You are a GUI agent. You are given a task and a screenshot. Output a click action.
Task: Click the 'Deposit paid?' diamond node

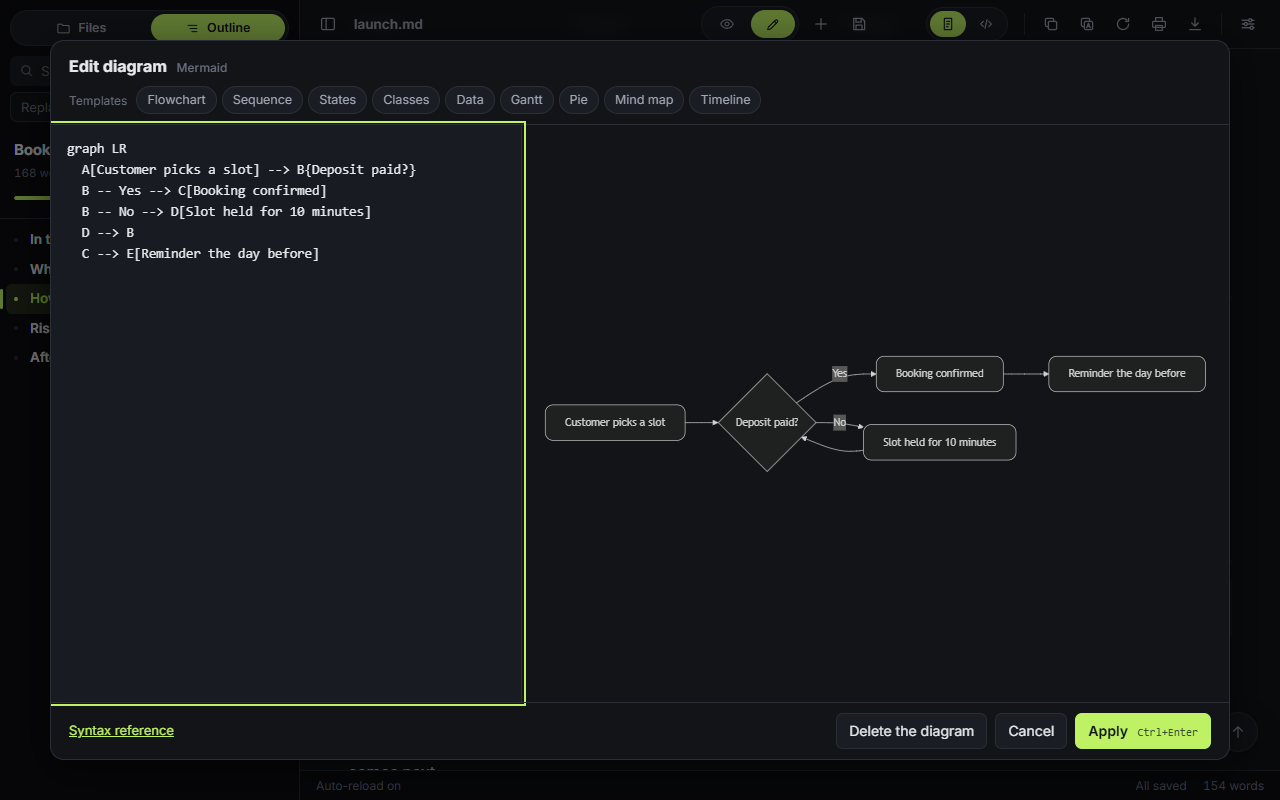(x=767, y=422)
